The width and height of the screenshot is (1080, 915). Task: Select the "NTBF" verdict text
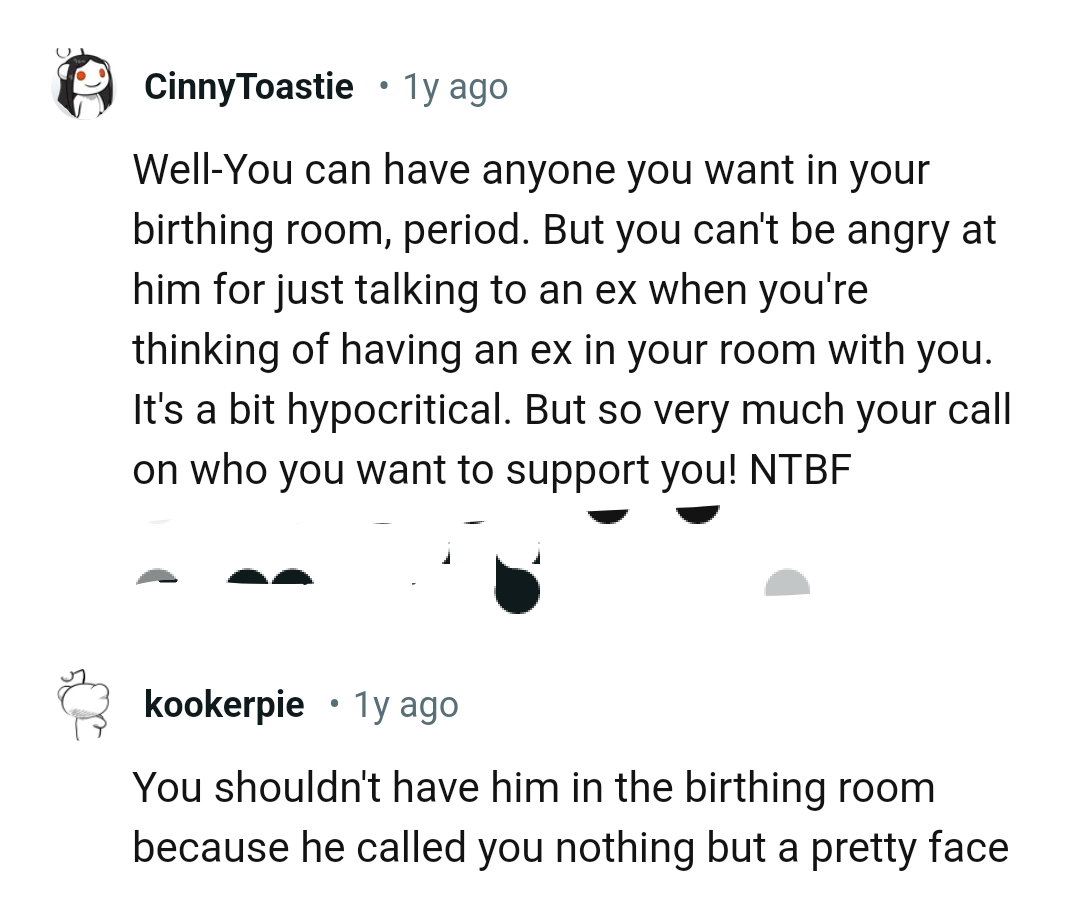click(x=800, y=471)
